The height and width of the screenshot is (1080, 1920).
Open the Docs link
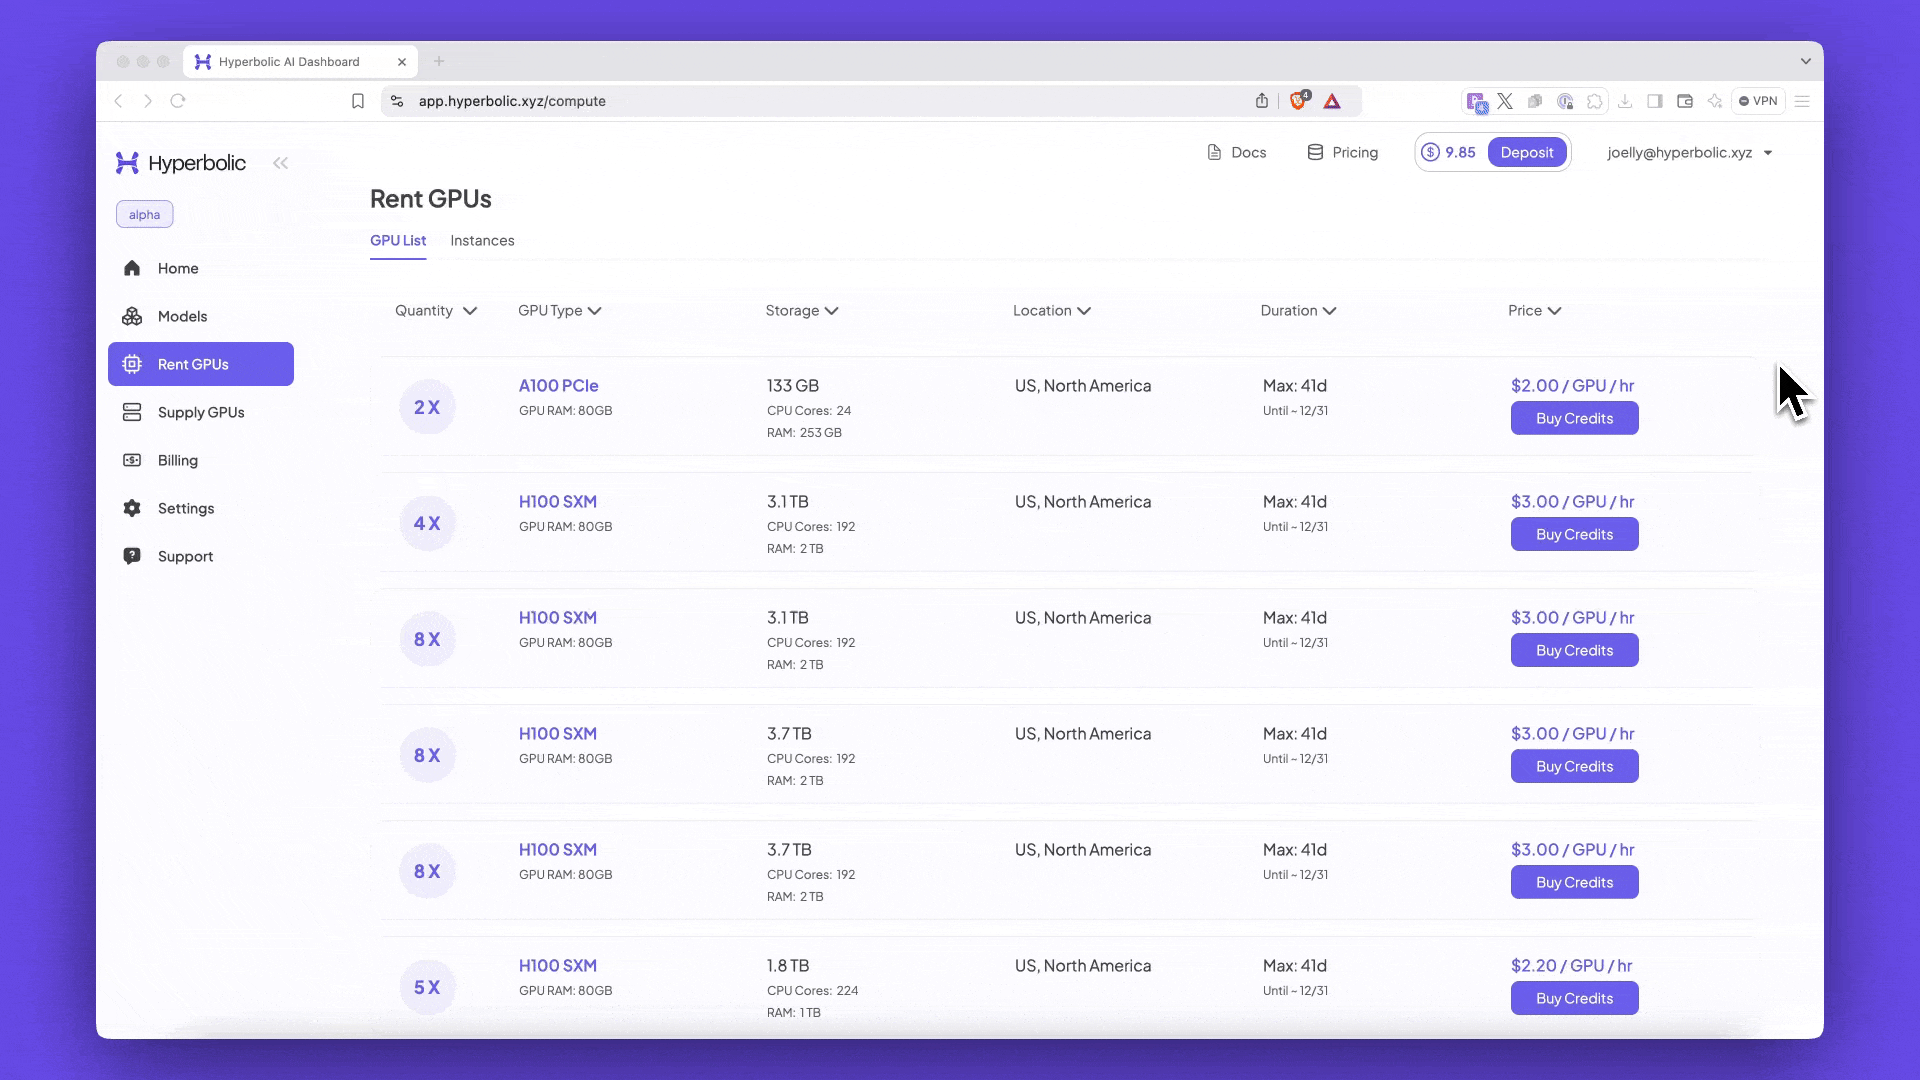[x=1237, y=152]
